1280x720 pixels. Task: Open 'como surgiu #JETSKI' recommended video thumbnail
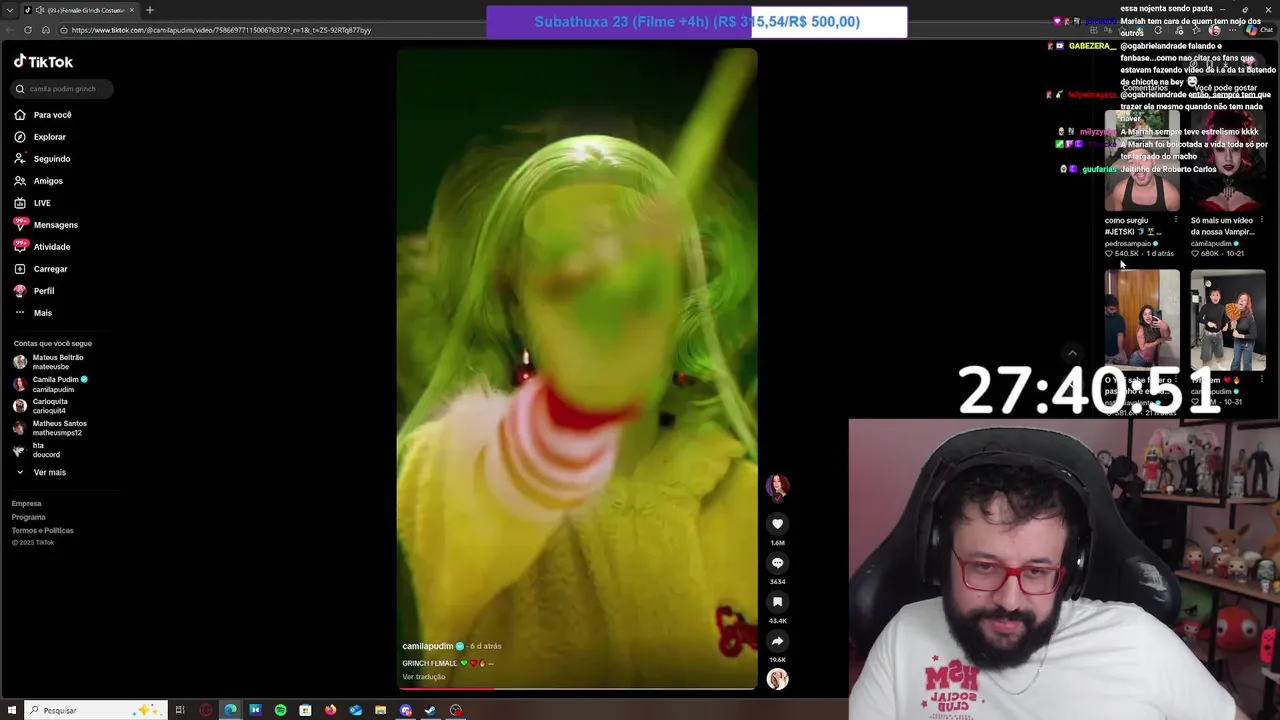click(x=1142, y=160)
